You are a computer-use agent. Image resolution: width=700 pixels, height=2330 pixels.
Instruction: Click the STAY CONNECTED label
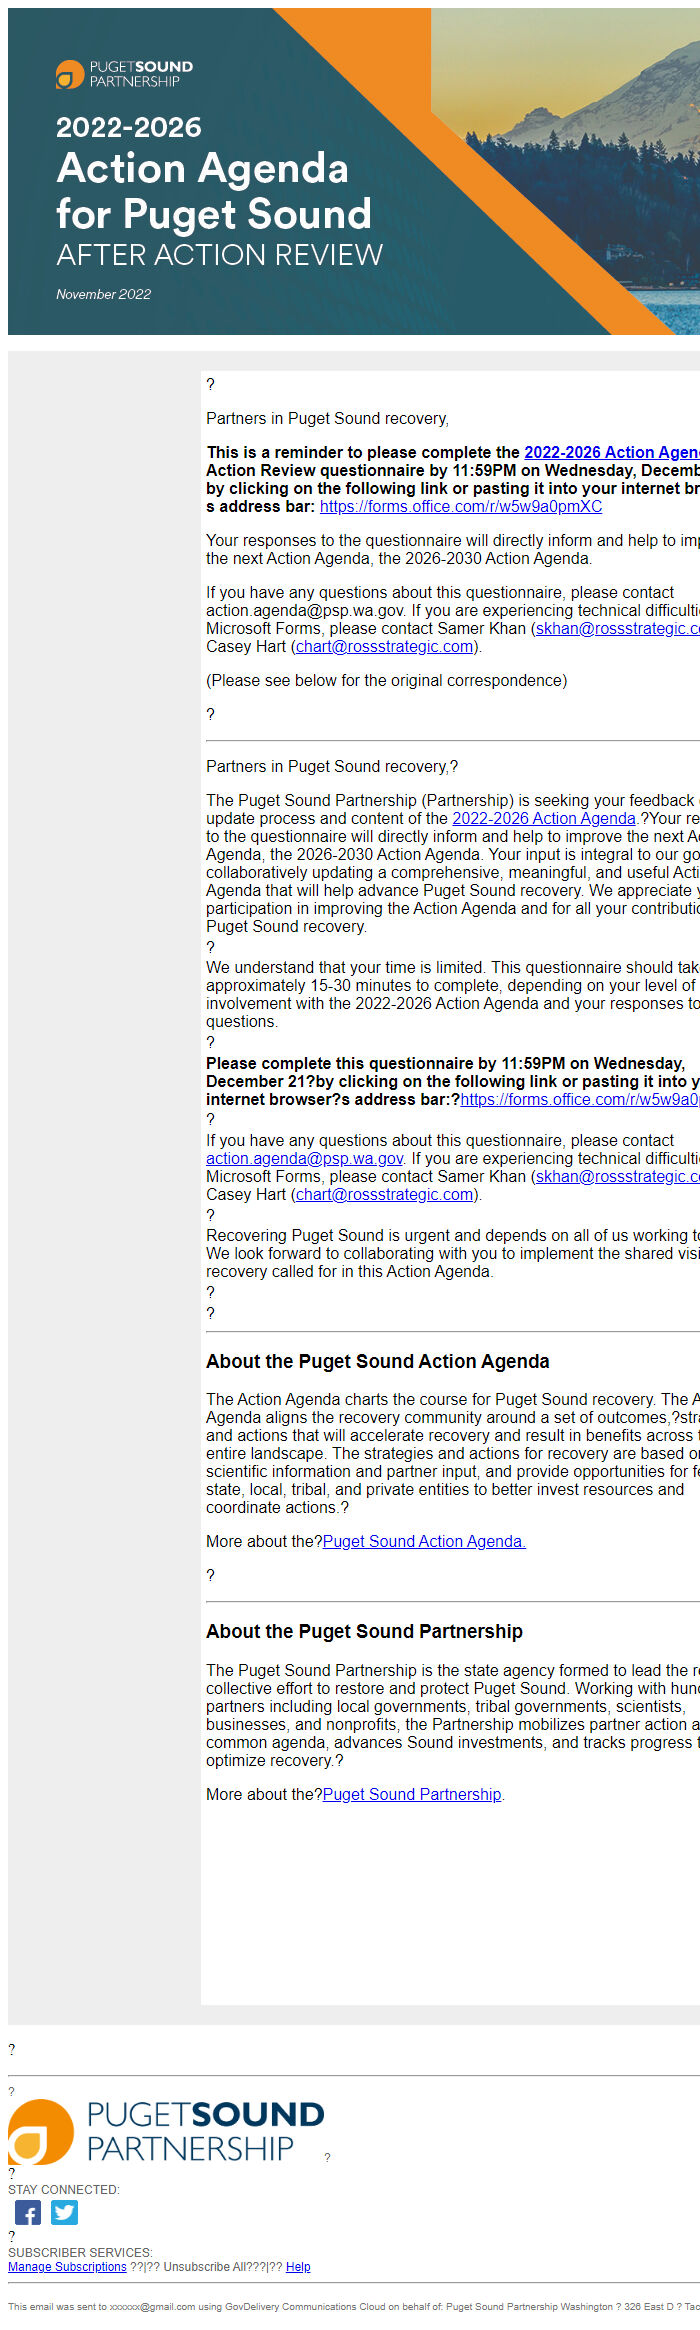point(64,2189)
